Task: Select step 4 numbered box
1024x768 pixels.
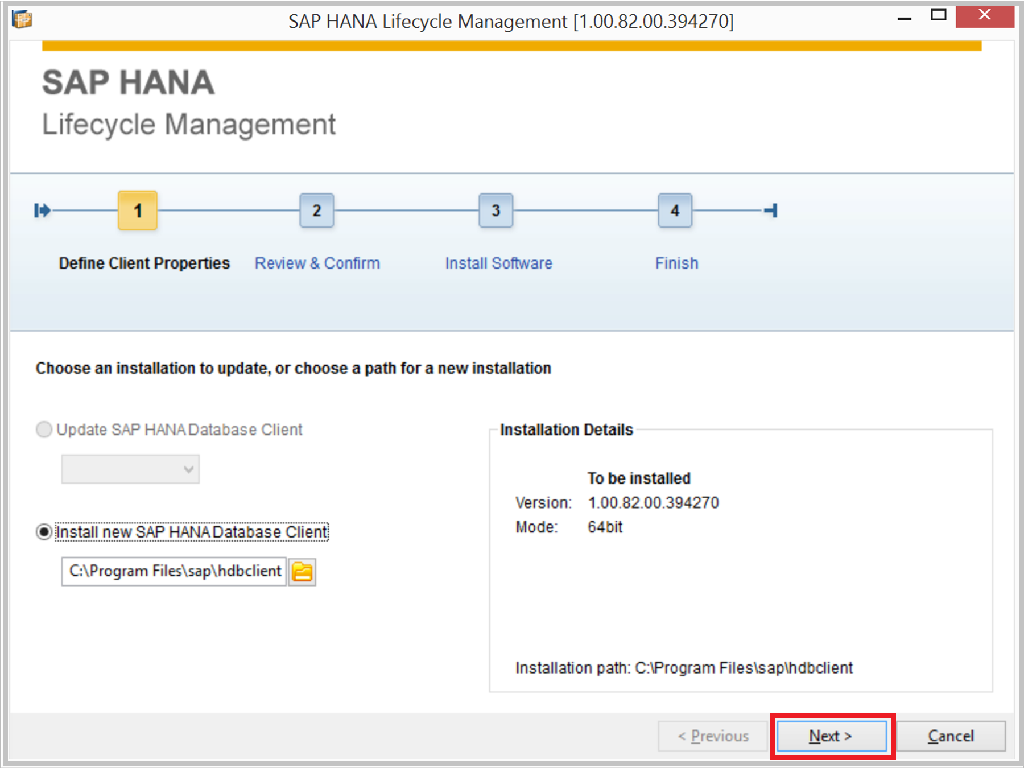Action: click(675, 210)
